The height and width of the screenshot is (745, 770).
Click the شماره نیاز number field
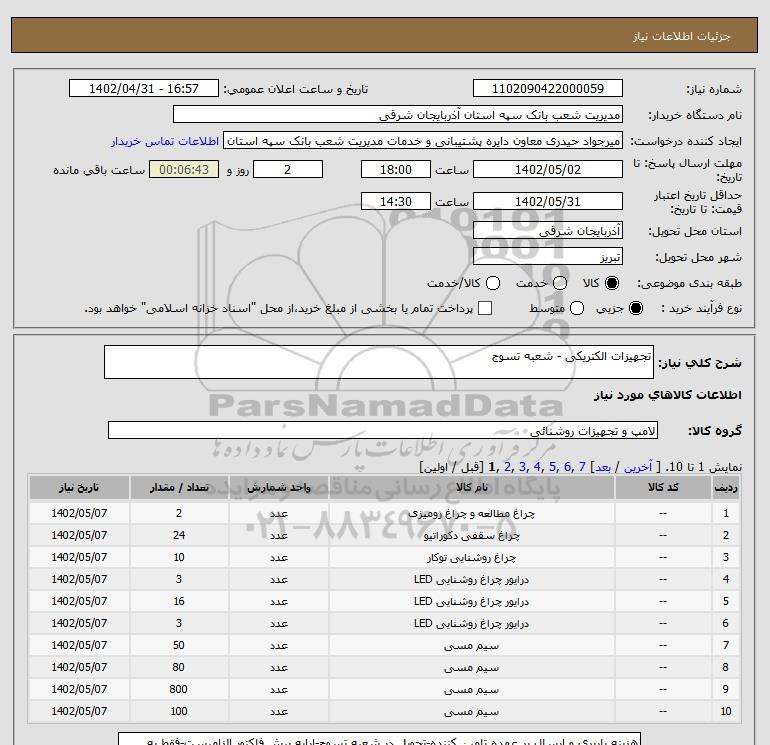(x=548, y=88)
